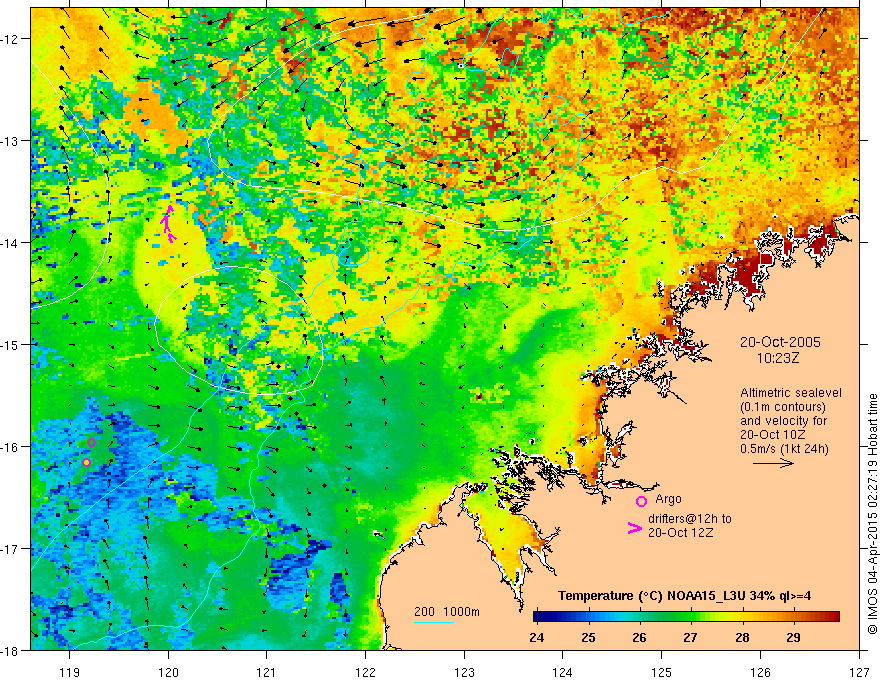Click the longitude axis label 119
Screen dimensions: 880x680
(x=70, y=672)
